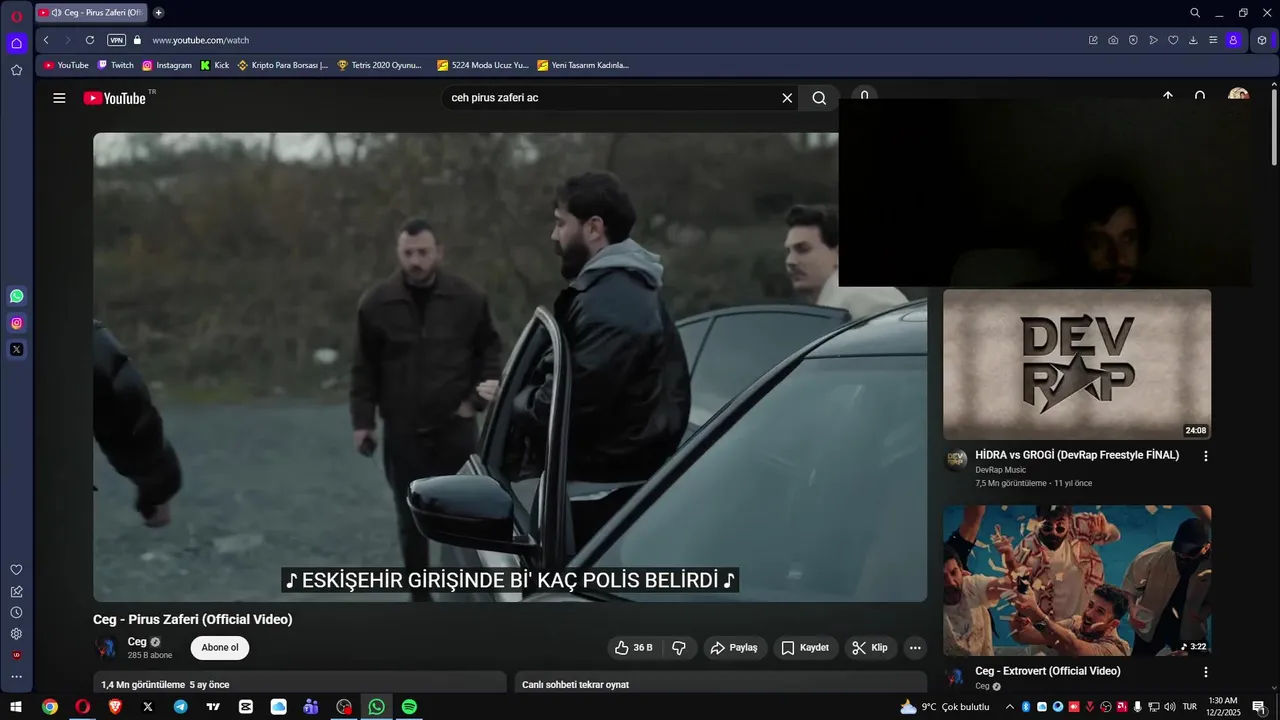Open Opera sidebar bookmarks star icon

pos(16,70)
